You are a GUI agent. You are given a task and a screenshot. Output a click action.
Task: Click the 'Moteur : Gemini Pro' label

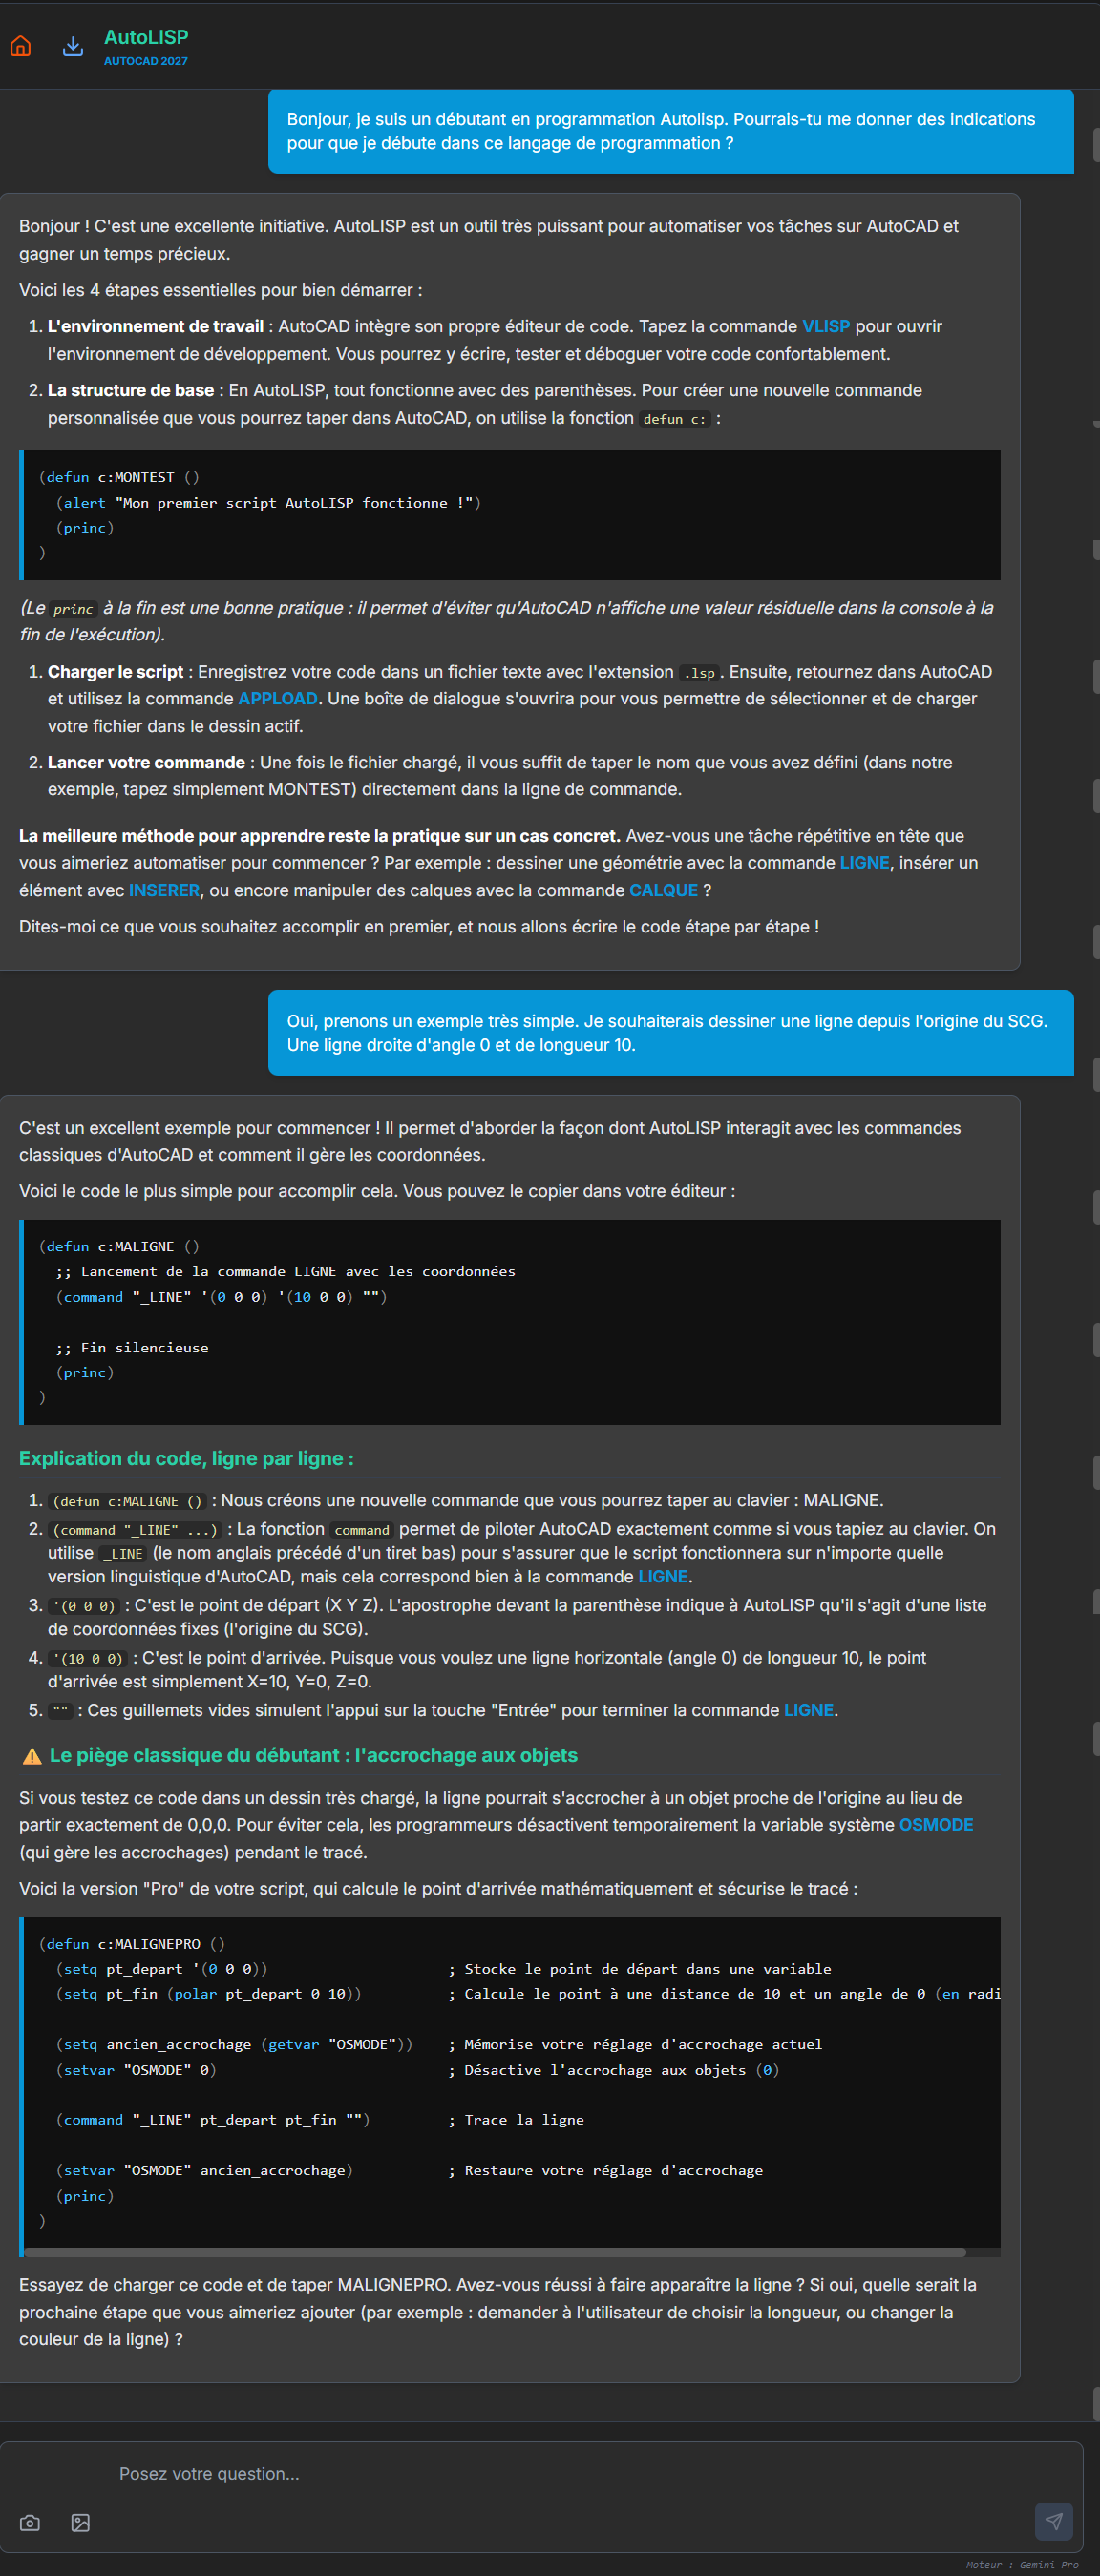pyautogui.click(x=1022, y=2564)
